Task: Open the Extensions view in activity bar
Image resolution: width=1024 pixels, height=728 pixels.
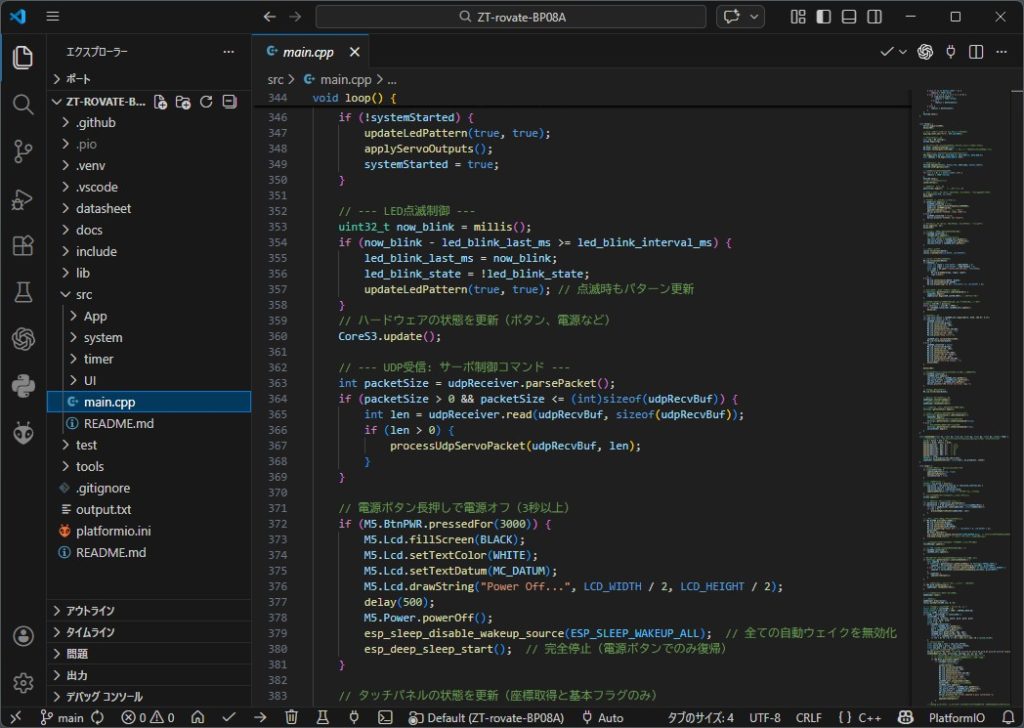Action: tap(23, 246)
